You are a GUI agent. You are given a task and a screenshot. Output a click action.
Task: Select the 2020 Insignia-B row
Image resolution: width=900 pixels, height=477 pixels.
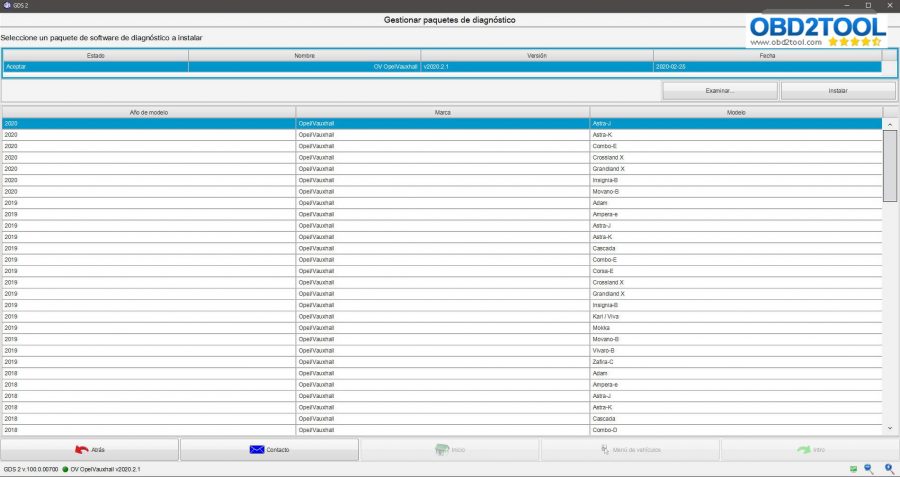coord(442,180)
